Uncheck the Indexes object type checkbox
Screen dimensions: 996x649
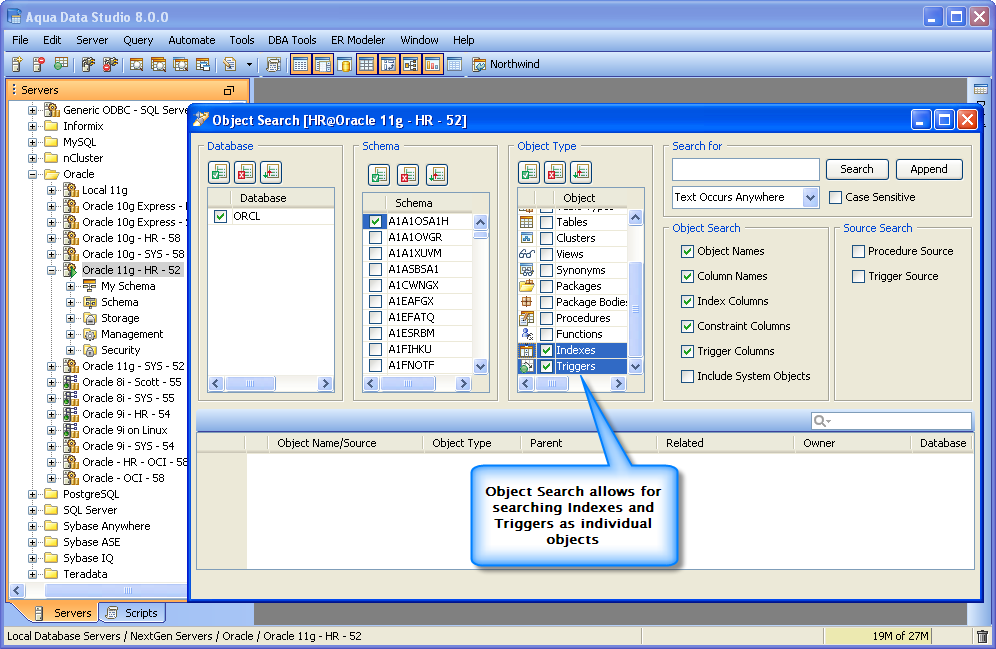point(546,351)
